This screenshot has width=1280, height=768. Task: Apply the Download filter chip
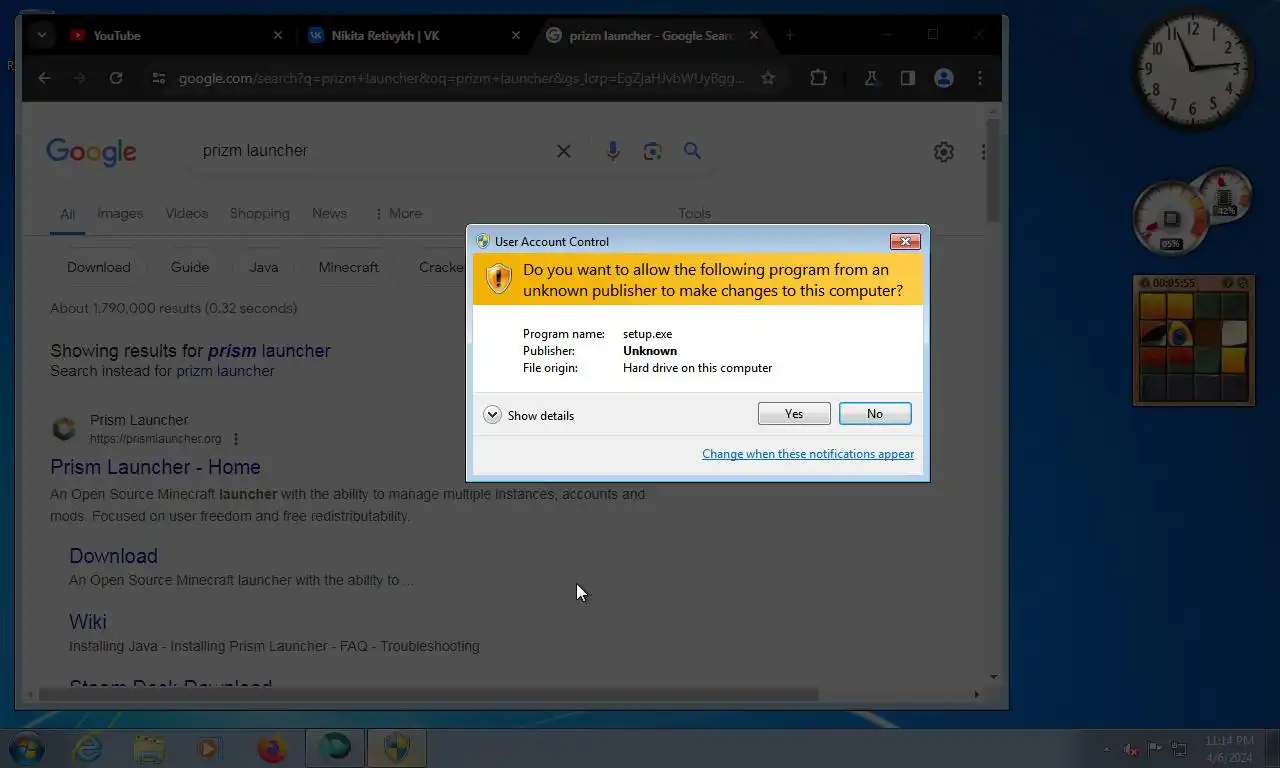(98, 267)
